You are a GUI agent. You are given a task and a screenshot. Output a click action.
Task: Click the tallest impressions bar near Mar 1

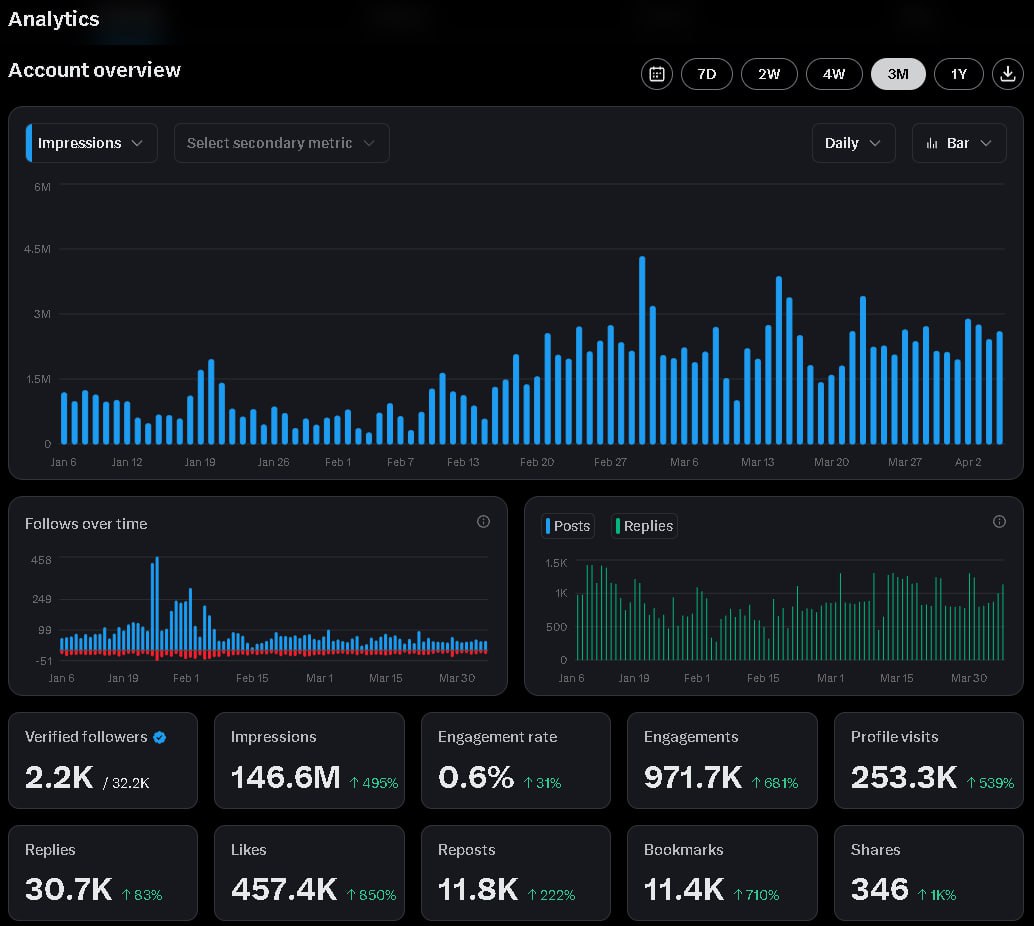(642, 350)
